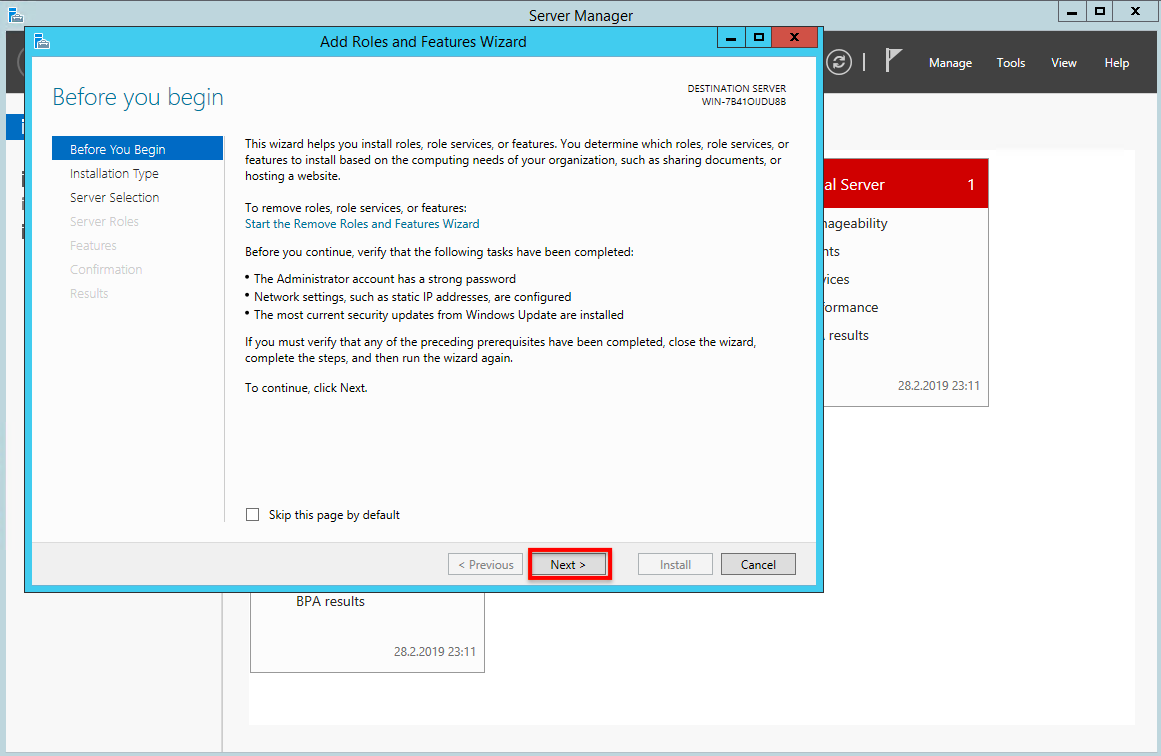Open 'Start the Remove Roles and Features Wizard' link
Viewport: 1161px width, 756px height.
click(x=362, y=224)
